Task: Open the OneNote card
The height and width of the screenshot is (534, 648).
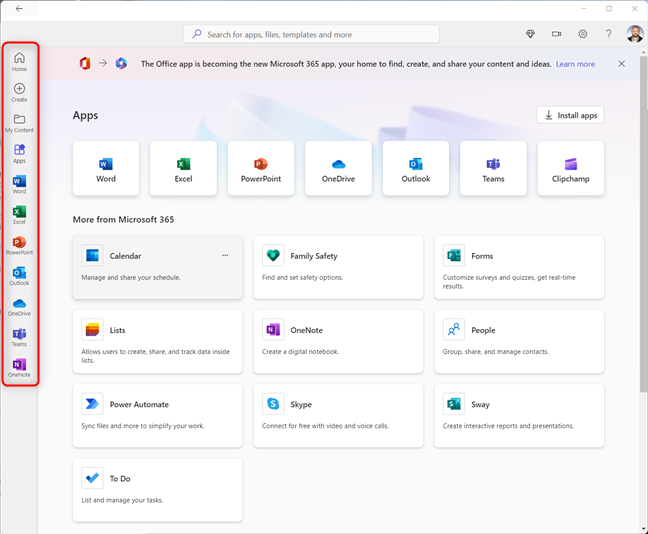Action: 338,341
